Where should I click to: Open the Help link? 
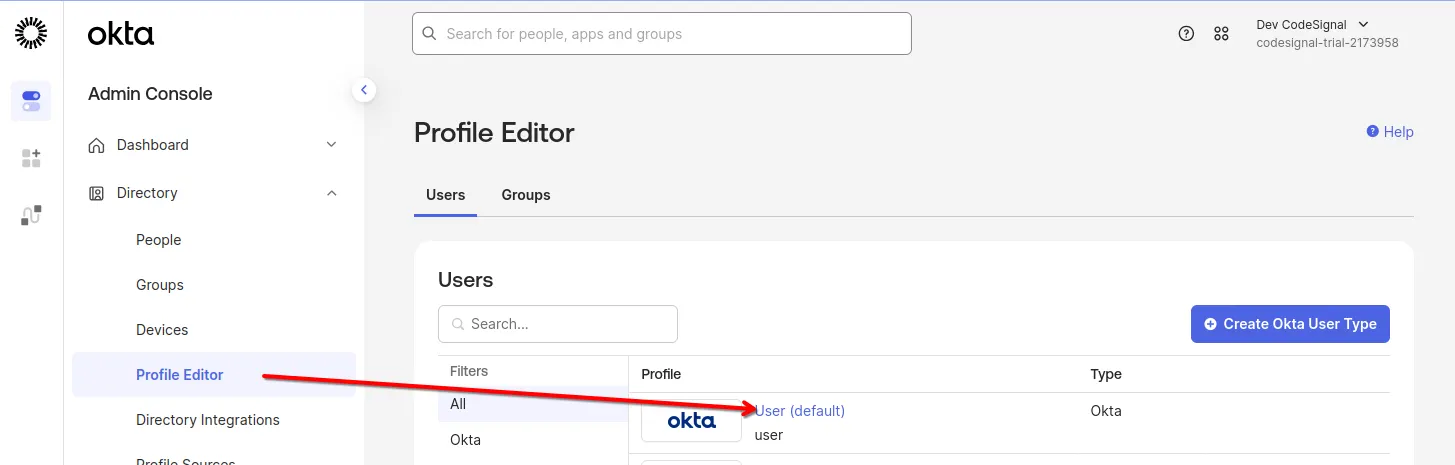(x=1390, y=132)
